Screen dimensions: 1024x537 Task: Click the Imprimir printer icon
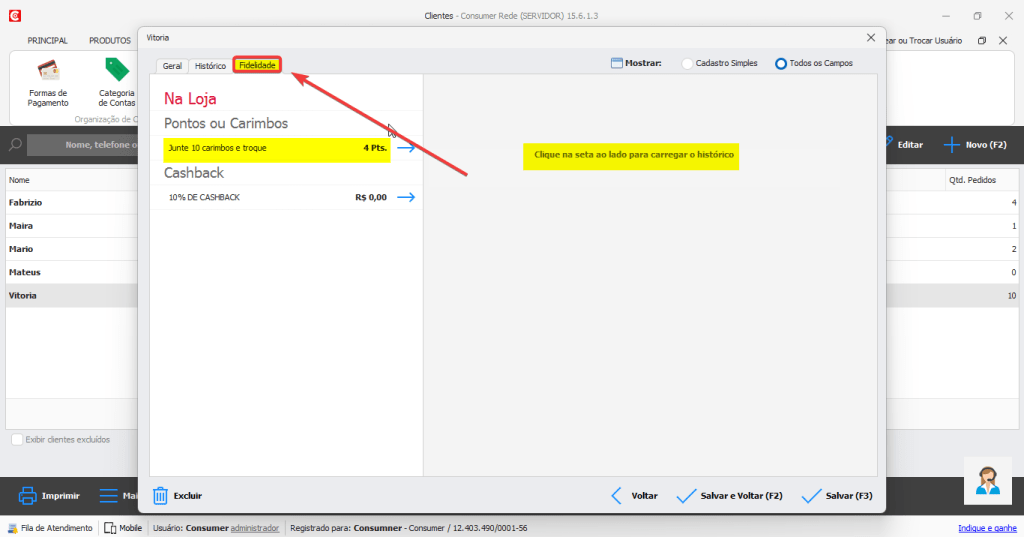28,495
